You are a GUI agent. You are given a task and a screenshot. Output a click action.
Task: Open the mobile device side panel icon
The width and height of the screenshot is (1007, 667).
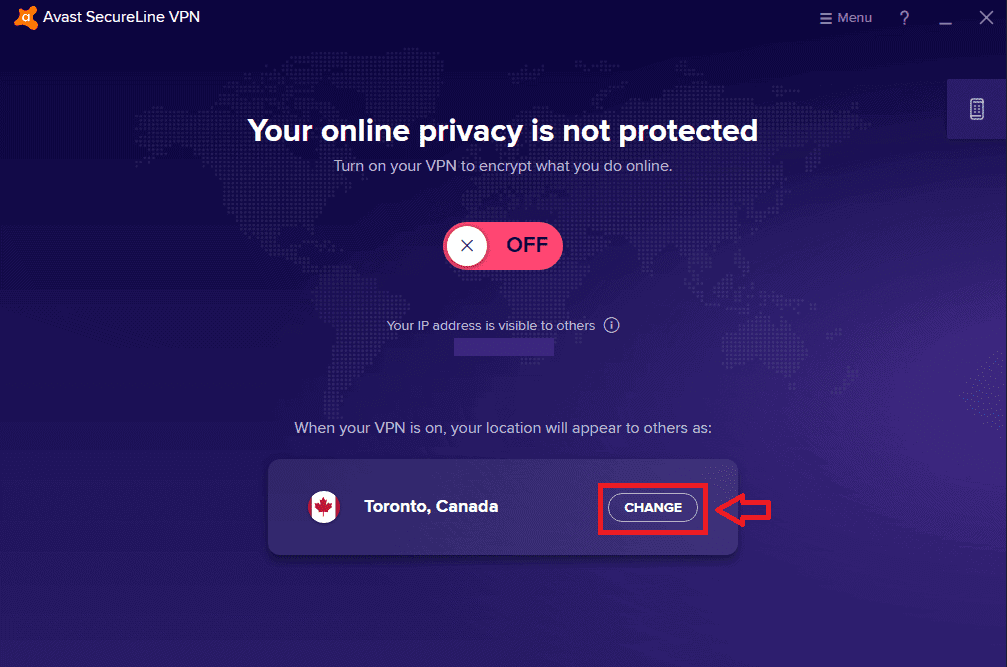[976, 109]
